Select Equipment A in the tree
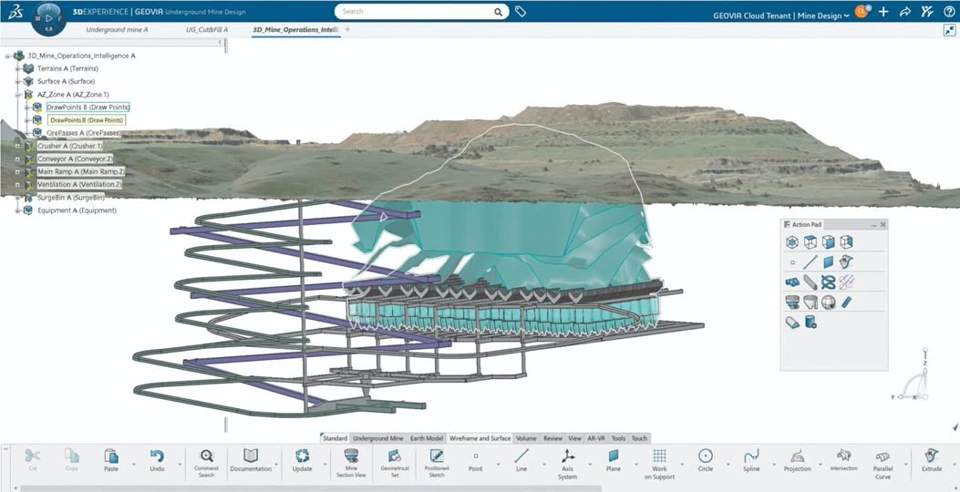The width and height of the screenshot is (960, 492). pos(77,211)
